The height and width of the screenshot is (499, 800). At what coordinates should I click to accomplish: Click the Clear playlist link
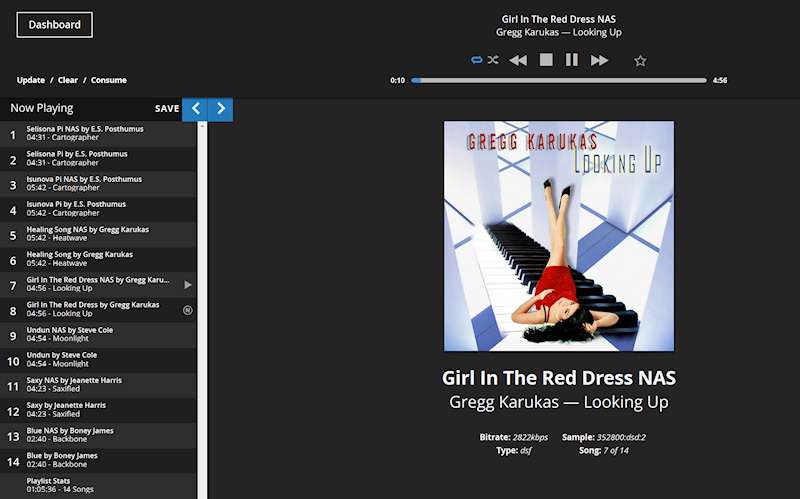68,80
